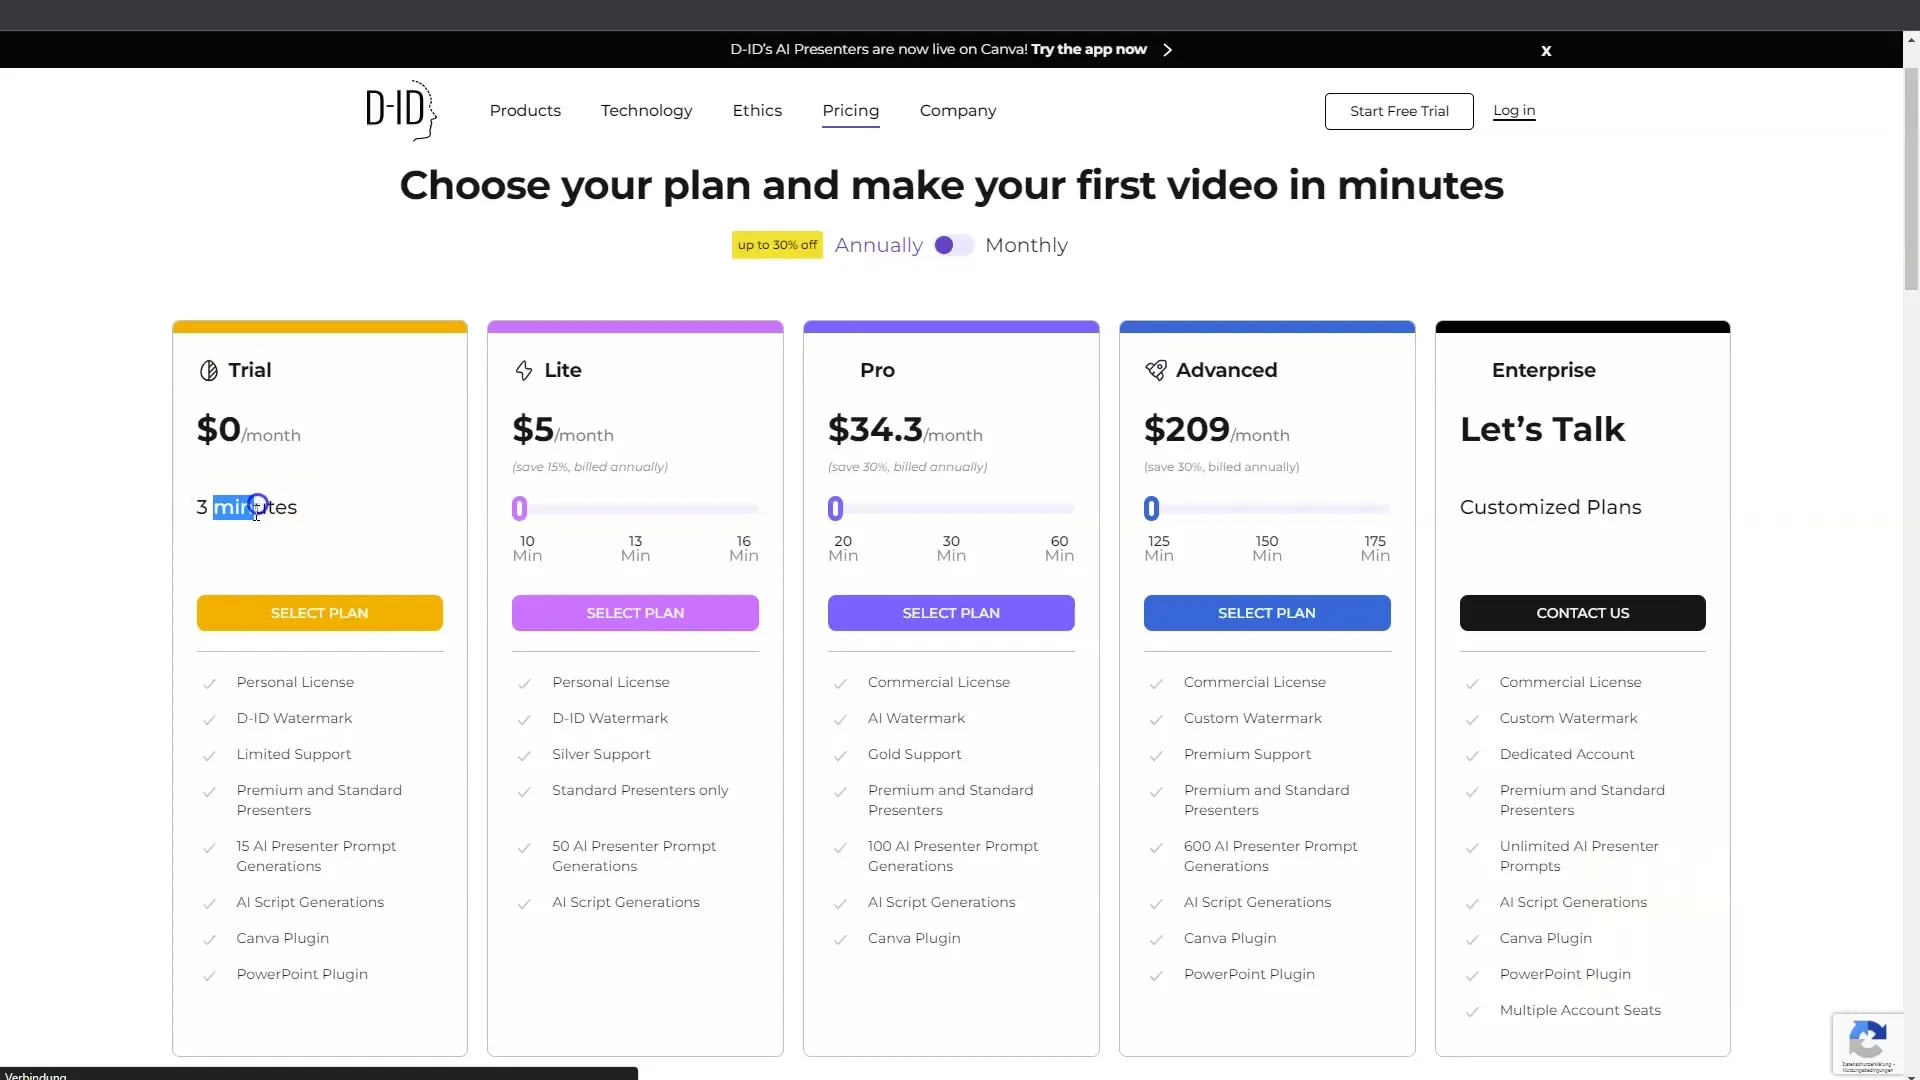
Task: Click the dismiss X icon on banner
Action: [1545, 50]
